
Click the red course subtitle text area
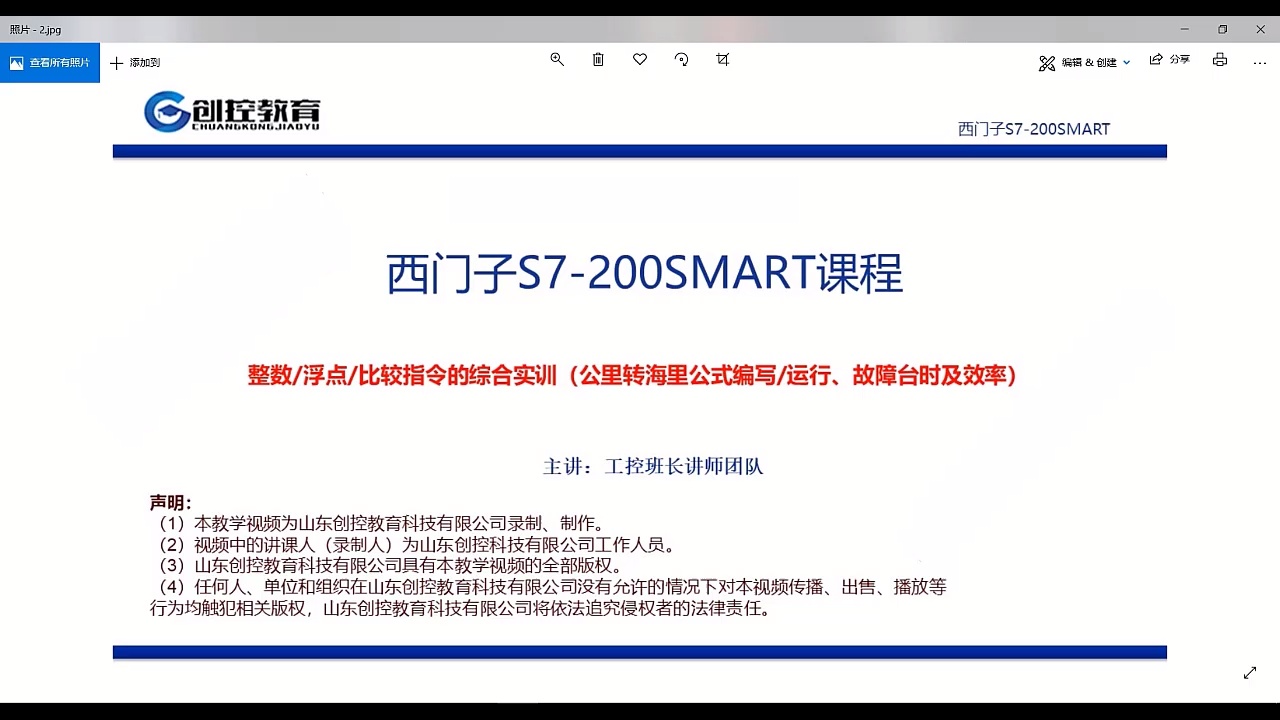click(631, 376)
